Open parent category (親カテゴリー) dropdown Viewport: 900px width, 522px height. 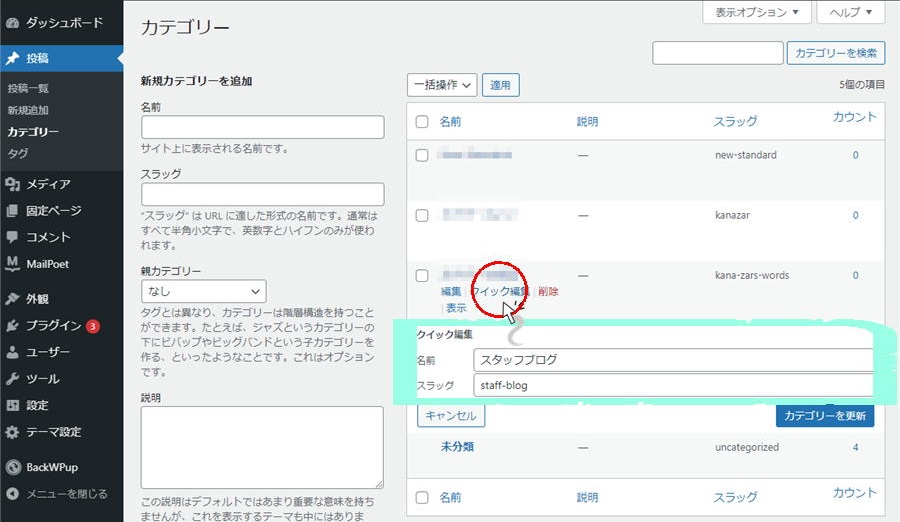click(203, 292)
